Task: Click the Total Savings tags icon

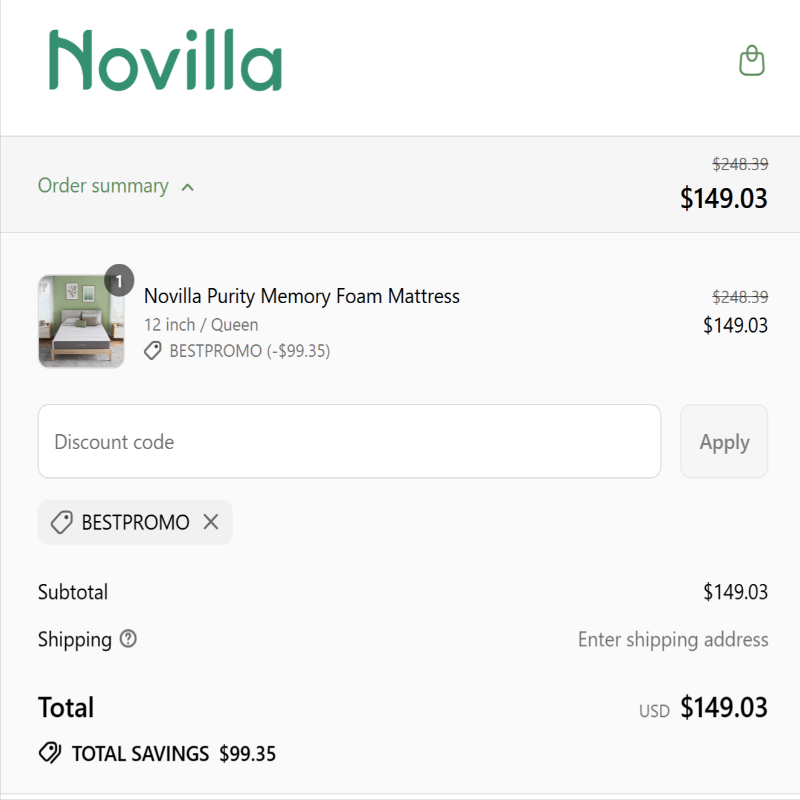Action: (x=50, y=753)
